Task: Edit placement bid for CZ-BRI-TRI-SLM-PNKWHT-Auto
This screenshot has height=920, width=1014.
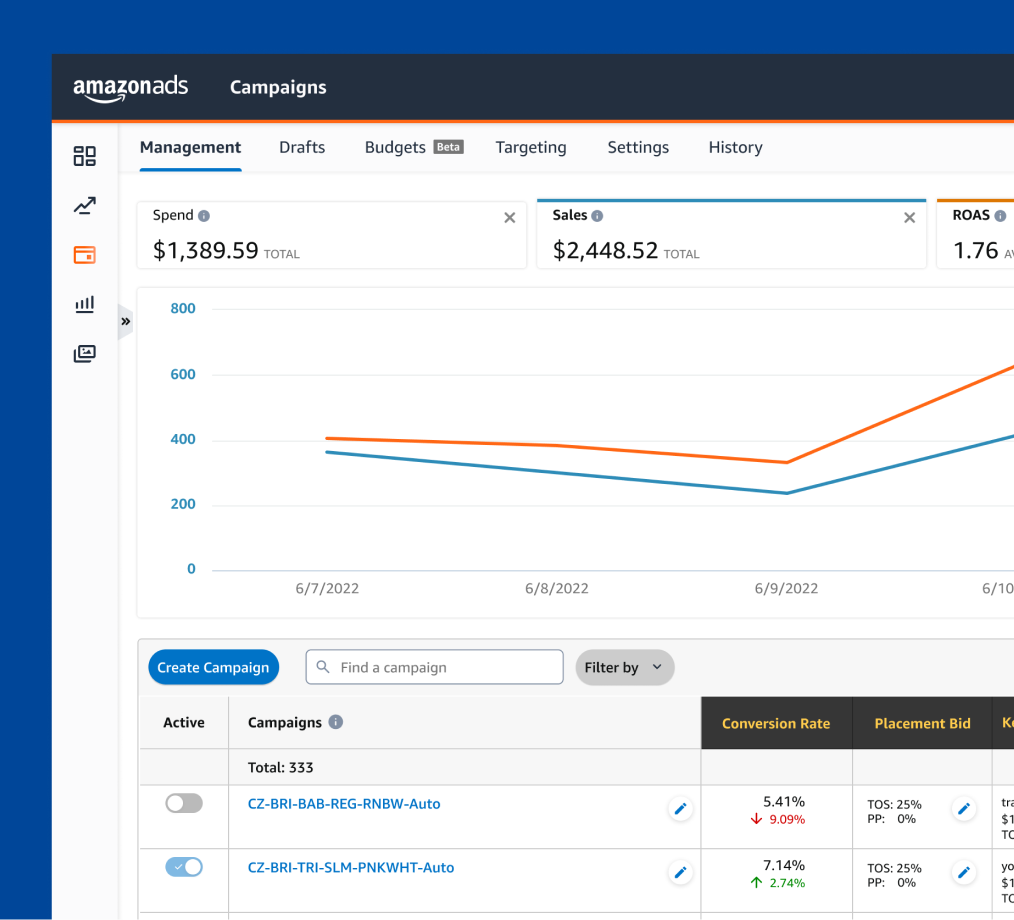Action: click(x=964, y=873)
